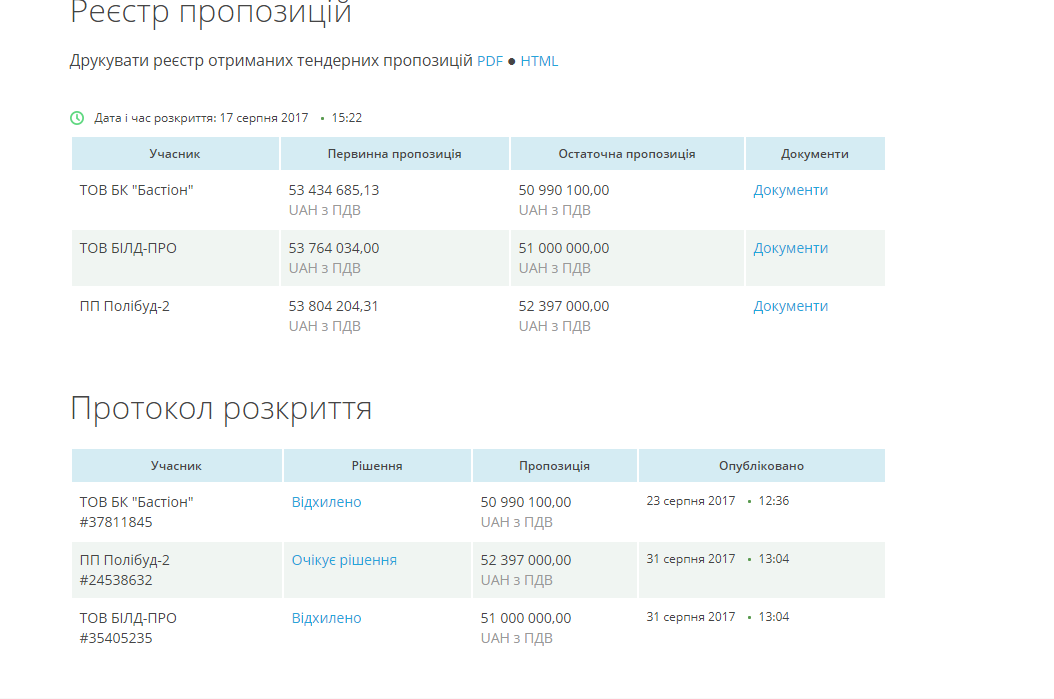1054x699 pixels.
Task: Click protocol bid 51 000 000,00 of ТОВ БІЛД-ПРО
Action: click(526, 618)
